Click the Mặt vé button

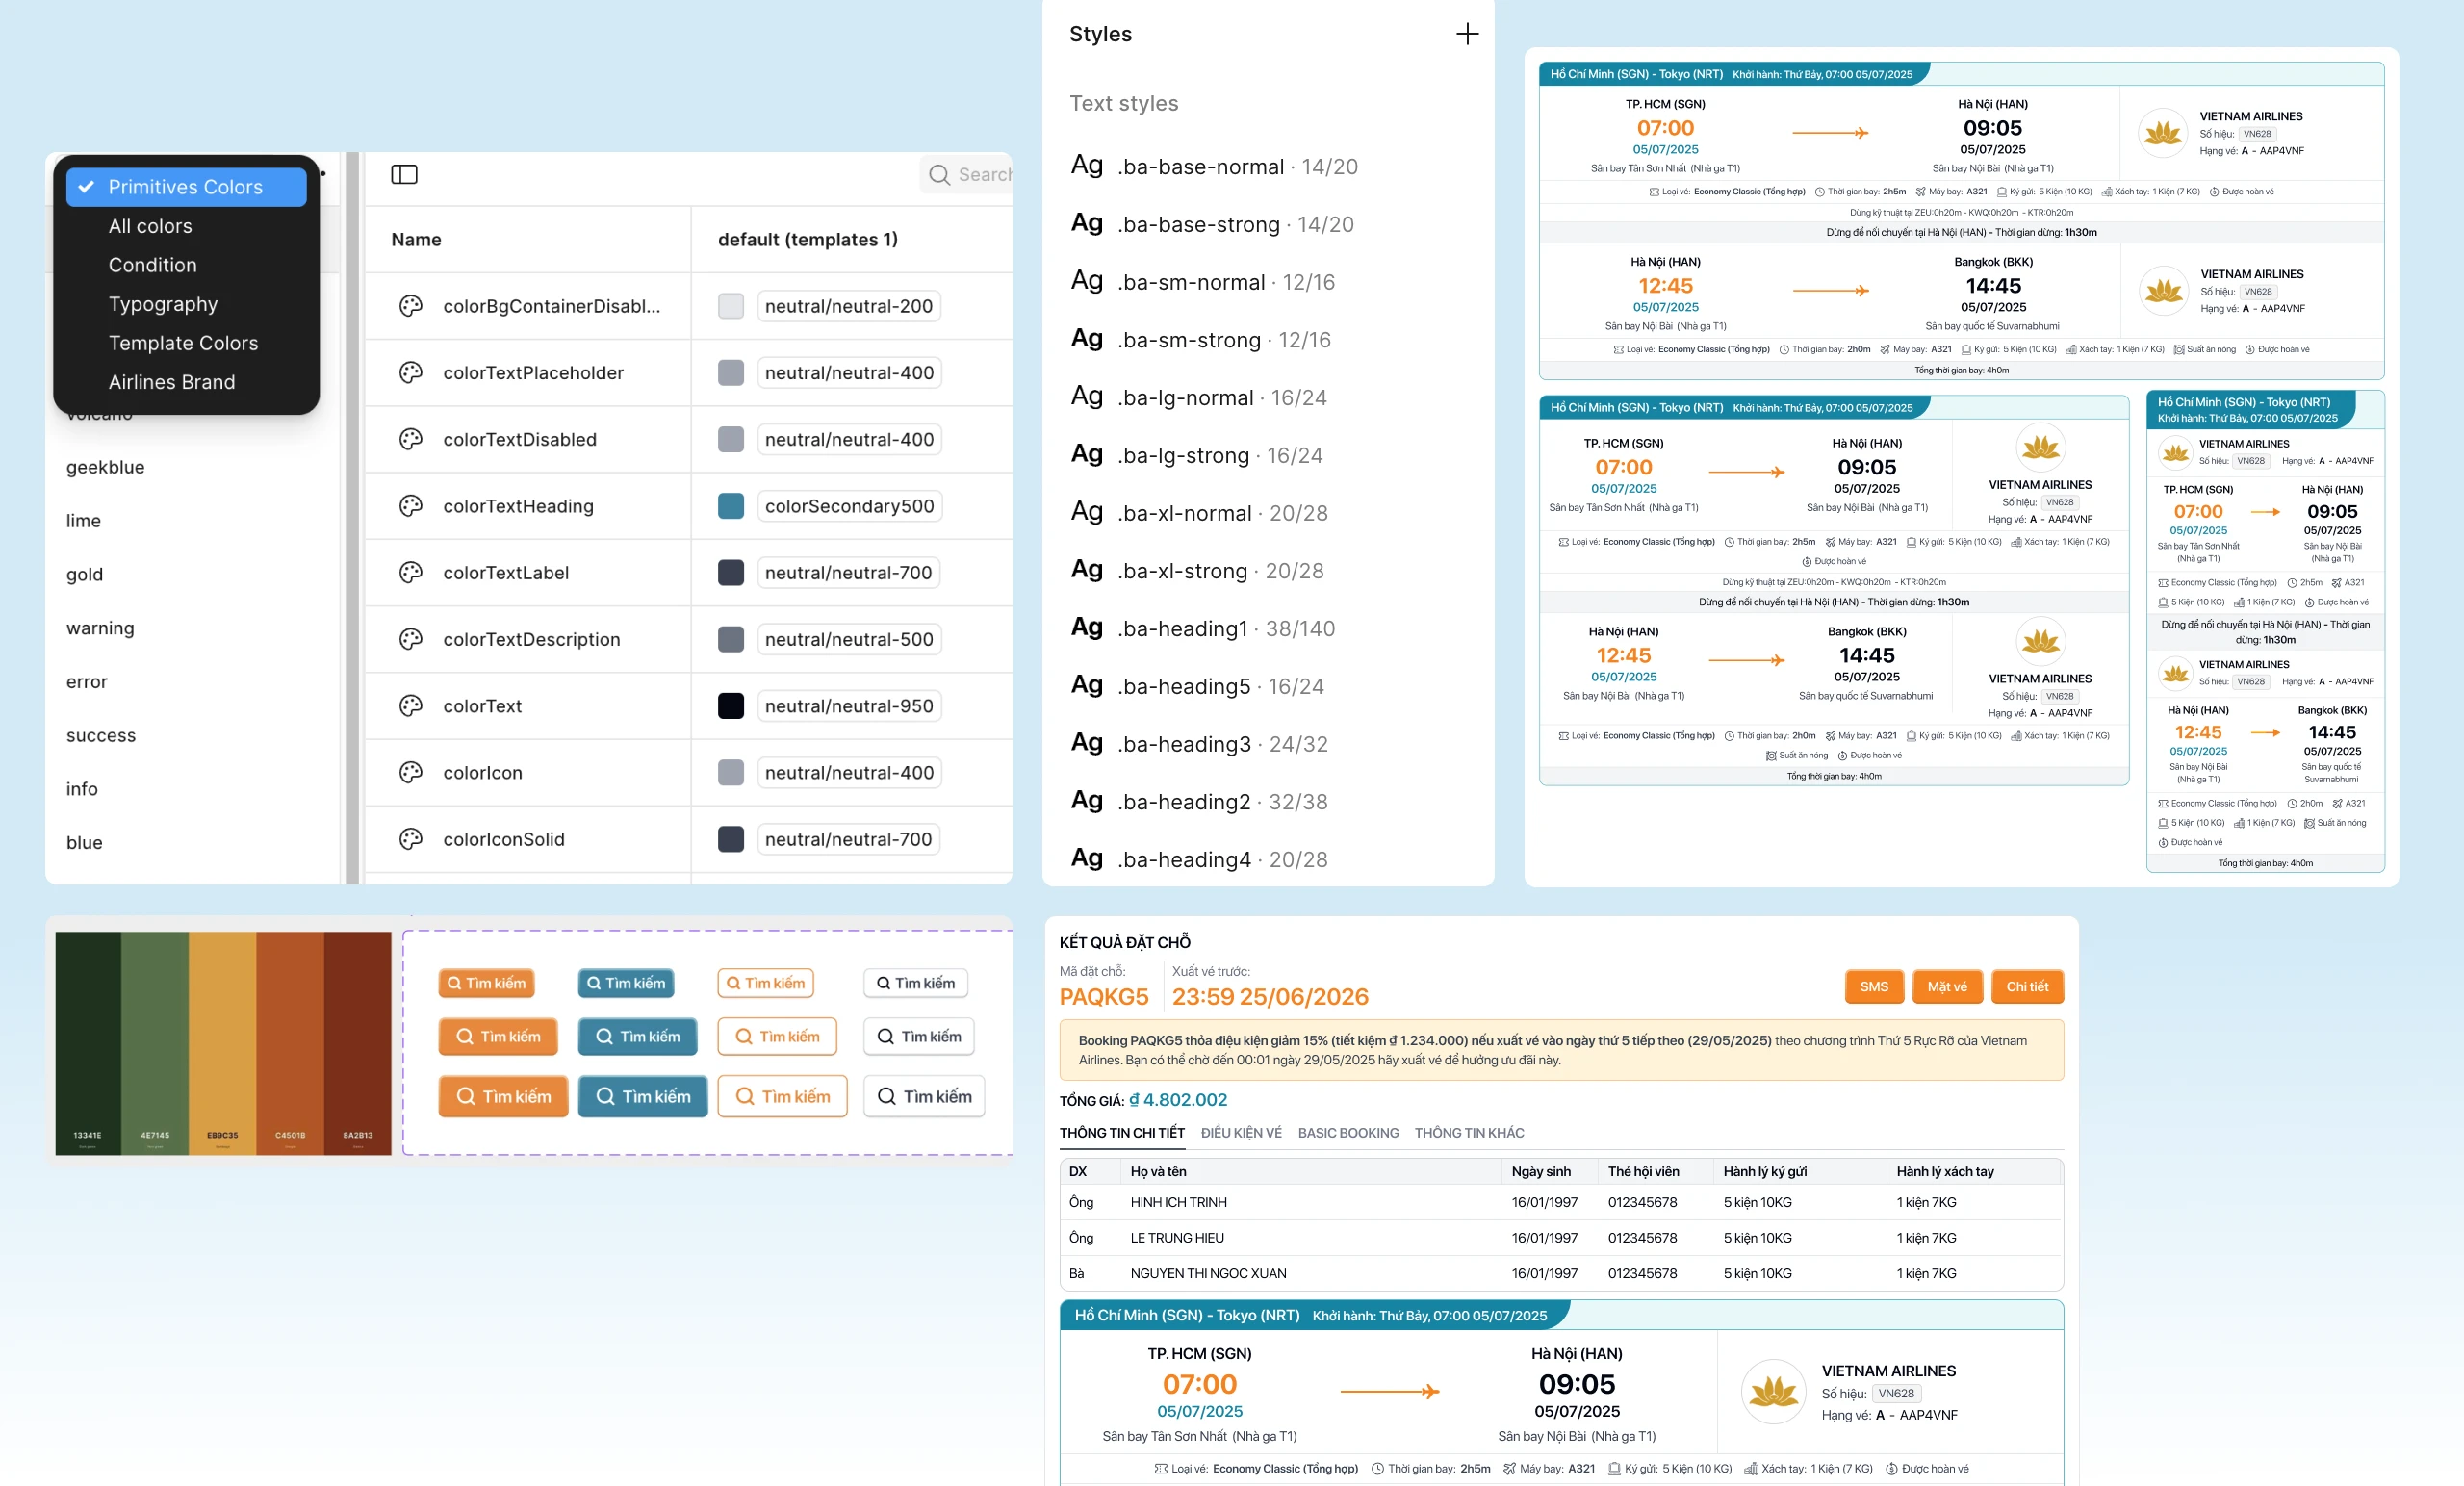pyautogui.click(x=1947, y=987)
